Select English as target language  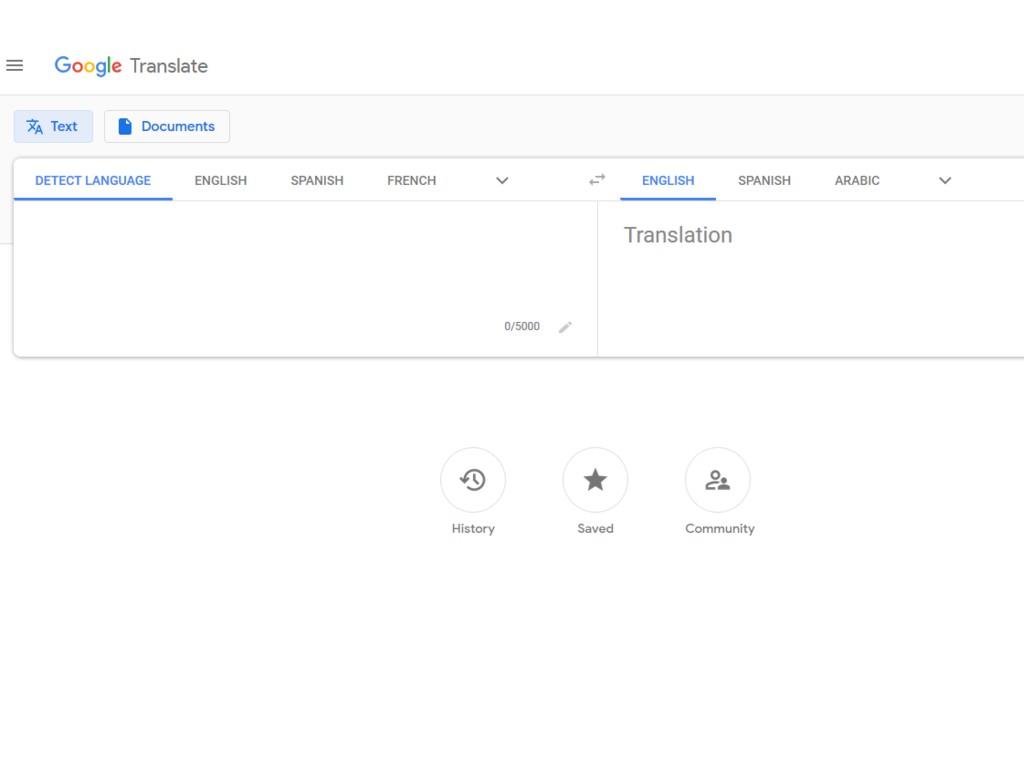point(668,181)
